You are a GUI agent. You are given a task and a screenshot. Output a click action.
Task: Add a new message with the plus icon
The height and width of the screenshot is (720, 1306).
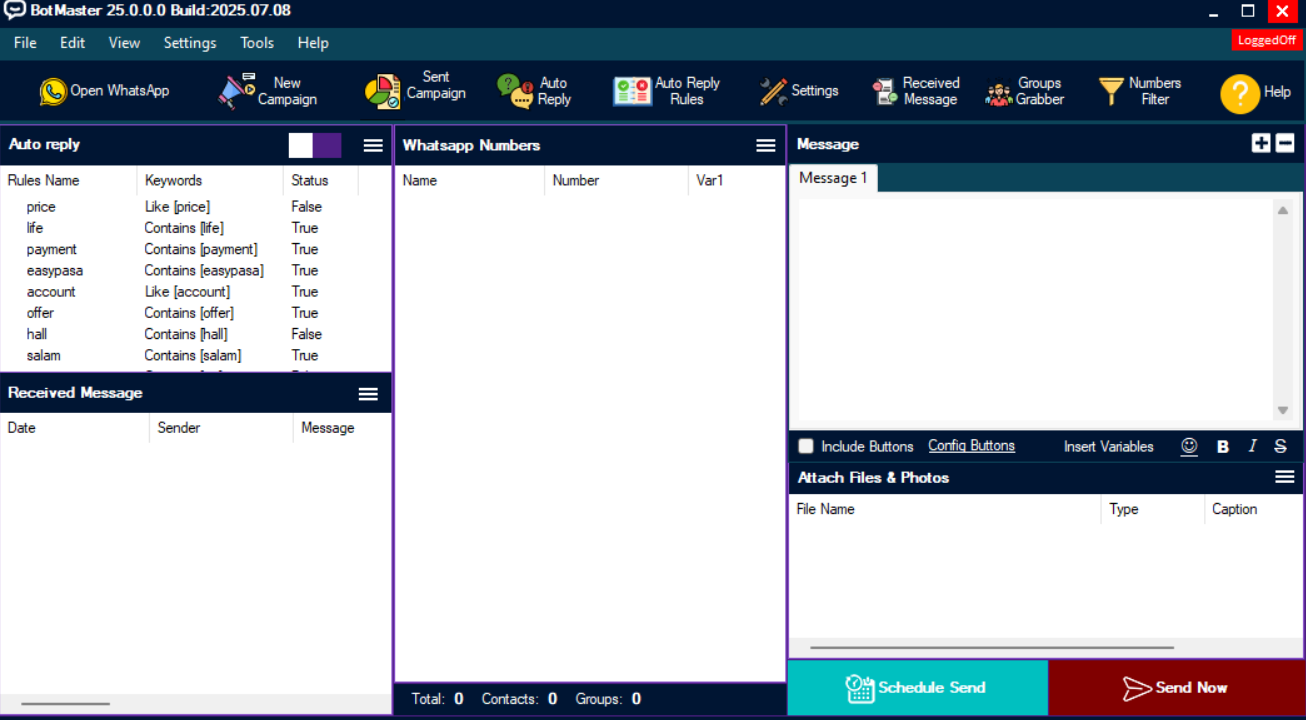(x=1261, y=144)
